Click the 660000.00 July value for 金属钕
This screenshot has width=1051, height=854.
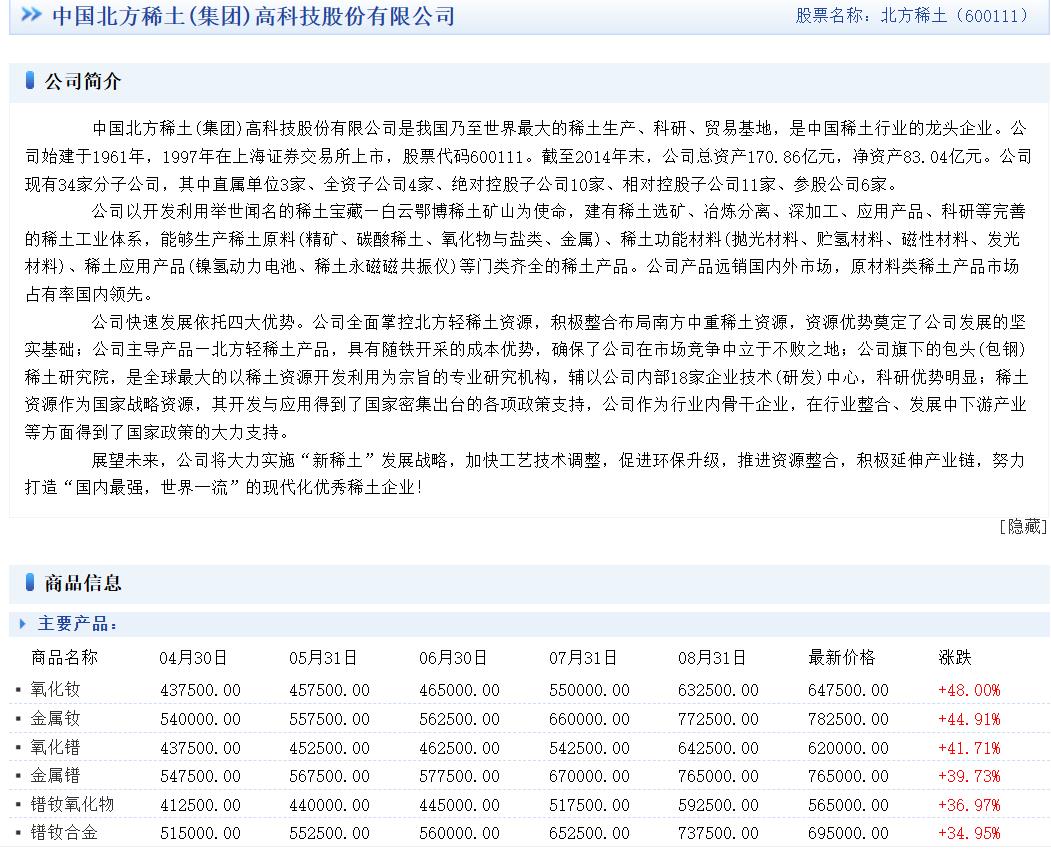click(x=589, y=719)
